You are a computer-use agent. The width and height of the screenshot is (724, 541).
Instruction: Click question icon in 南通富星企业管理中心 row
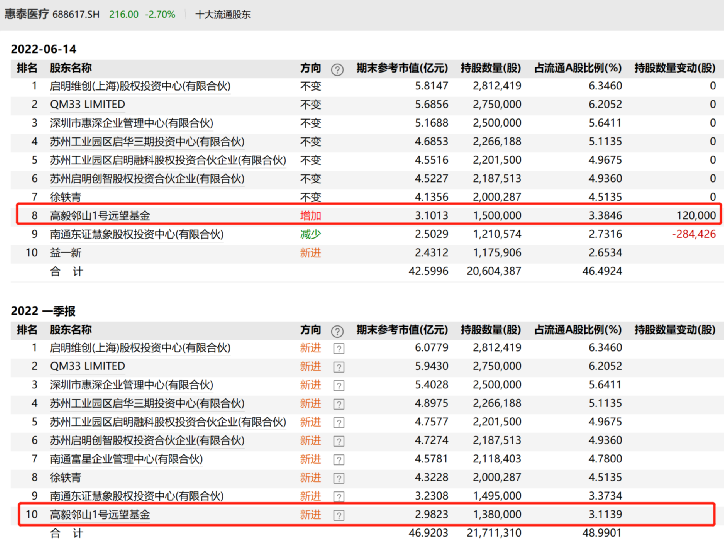pos(337,458)
